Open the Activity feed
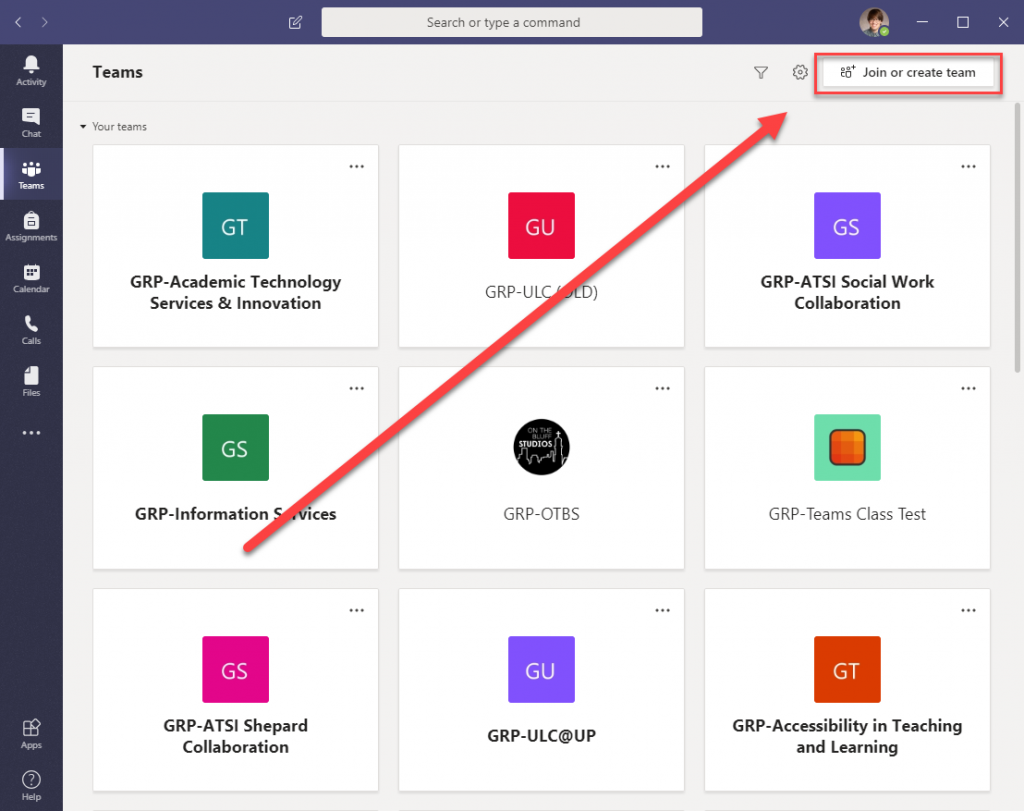The height and width of the screenshot is (811, 1024). (31, 71)
